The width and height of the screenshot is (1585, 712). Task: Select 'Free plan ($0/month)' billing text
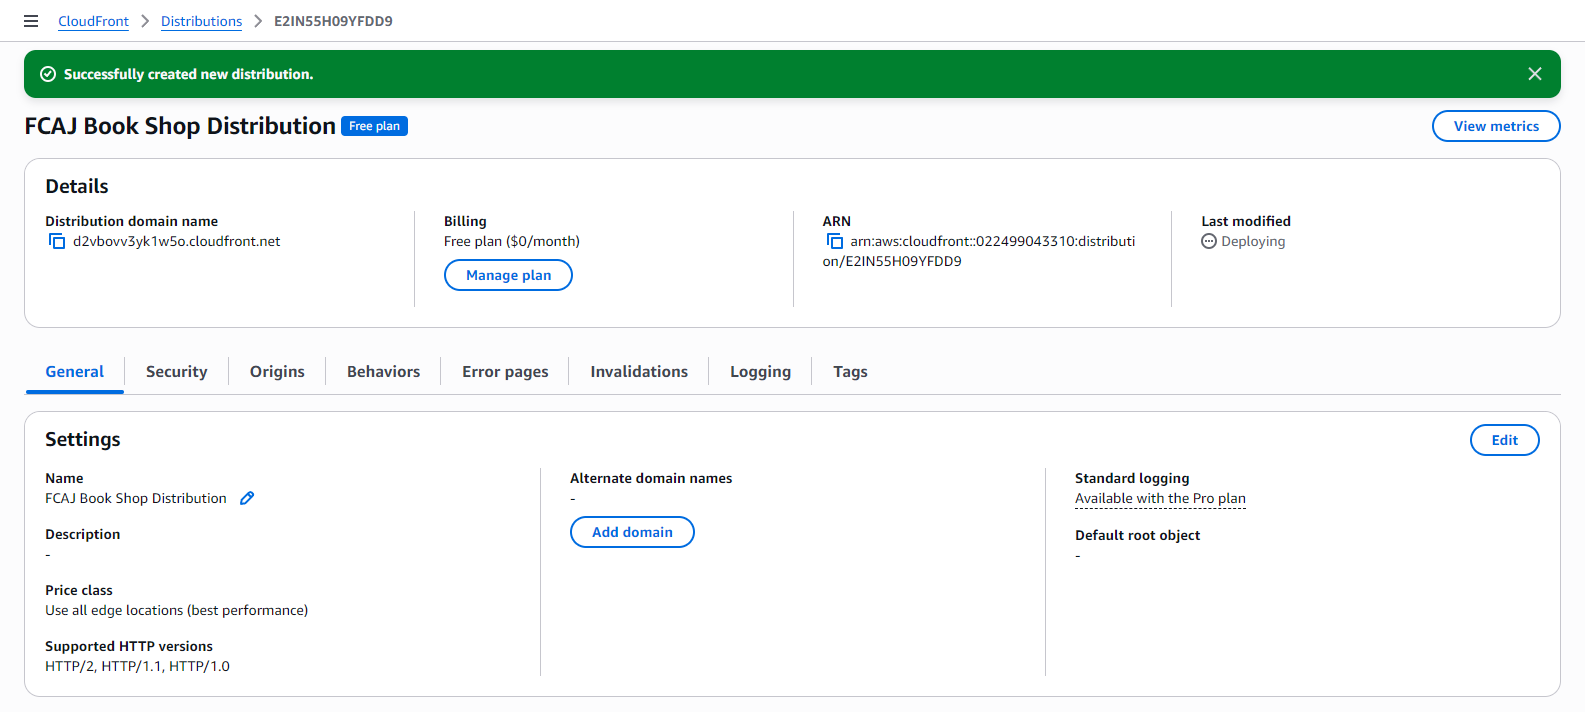[512, 241]
